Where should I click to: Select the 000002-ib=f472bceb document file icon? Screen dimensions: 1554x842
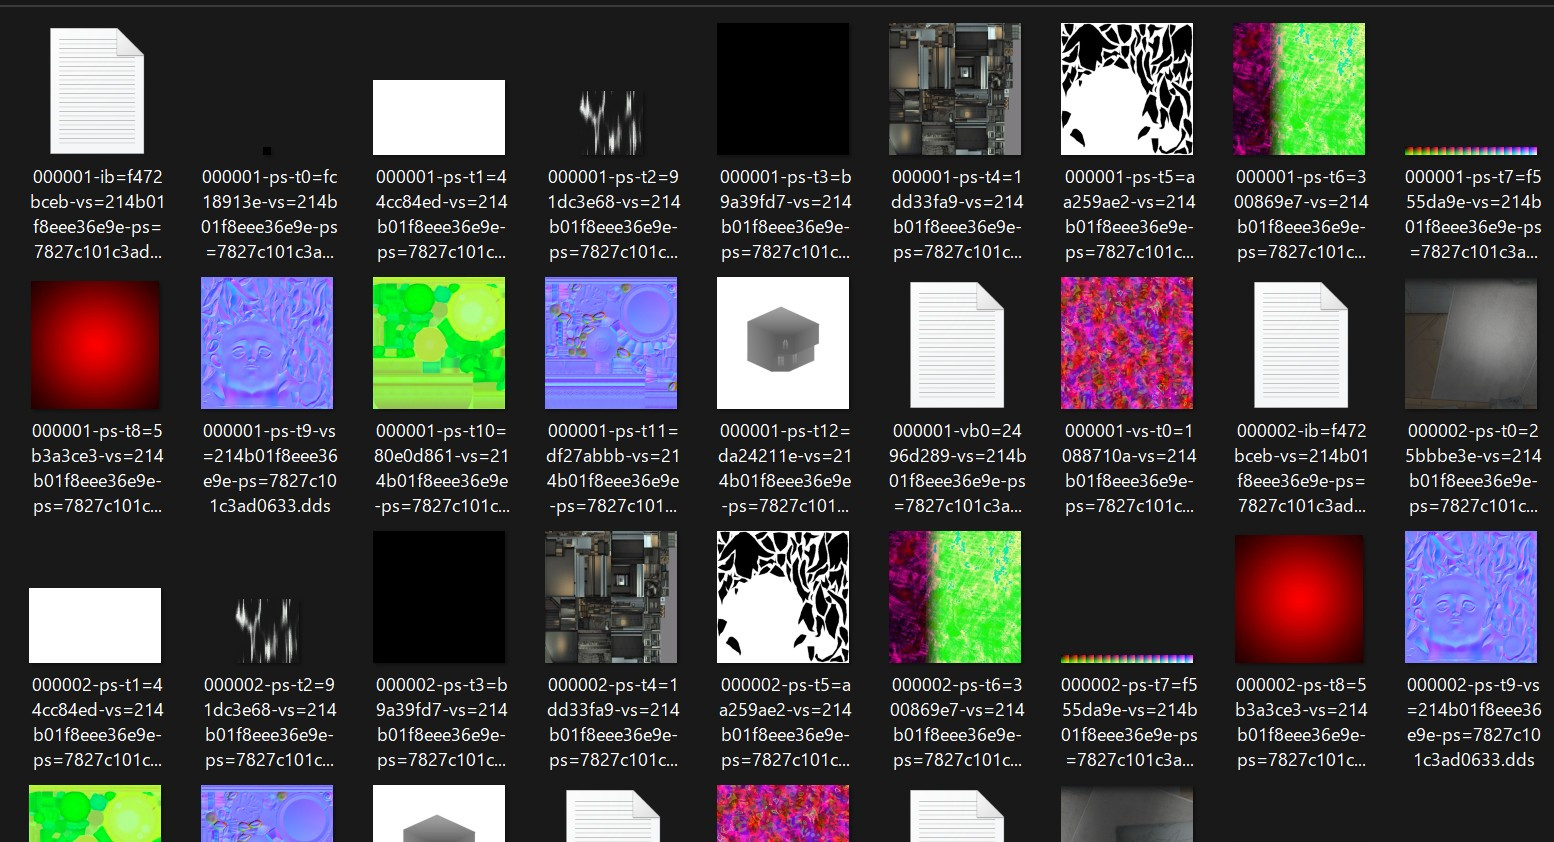[x=1301, y=345]
